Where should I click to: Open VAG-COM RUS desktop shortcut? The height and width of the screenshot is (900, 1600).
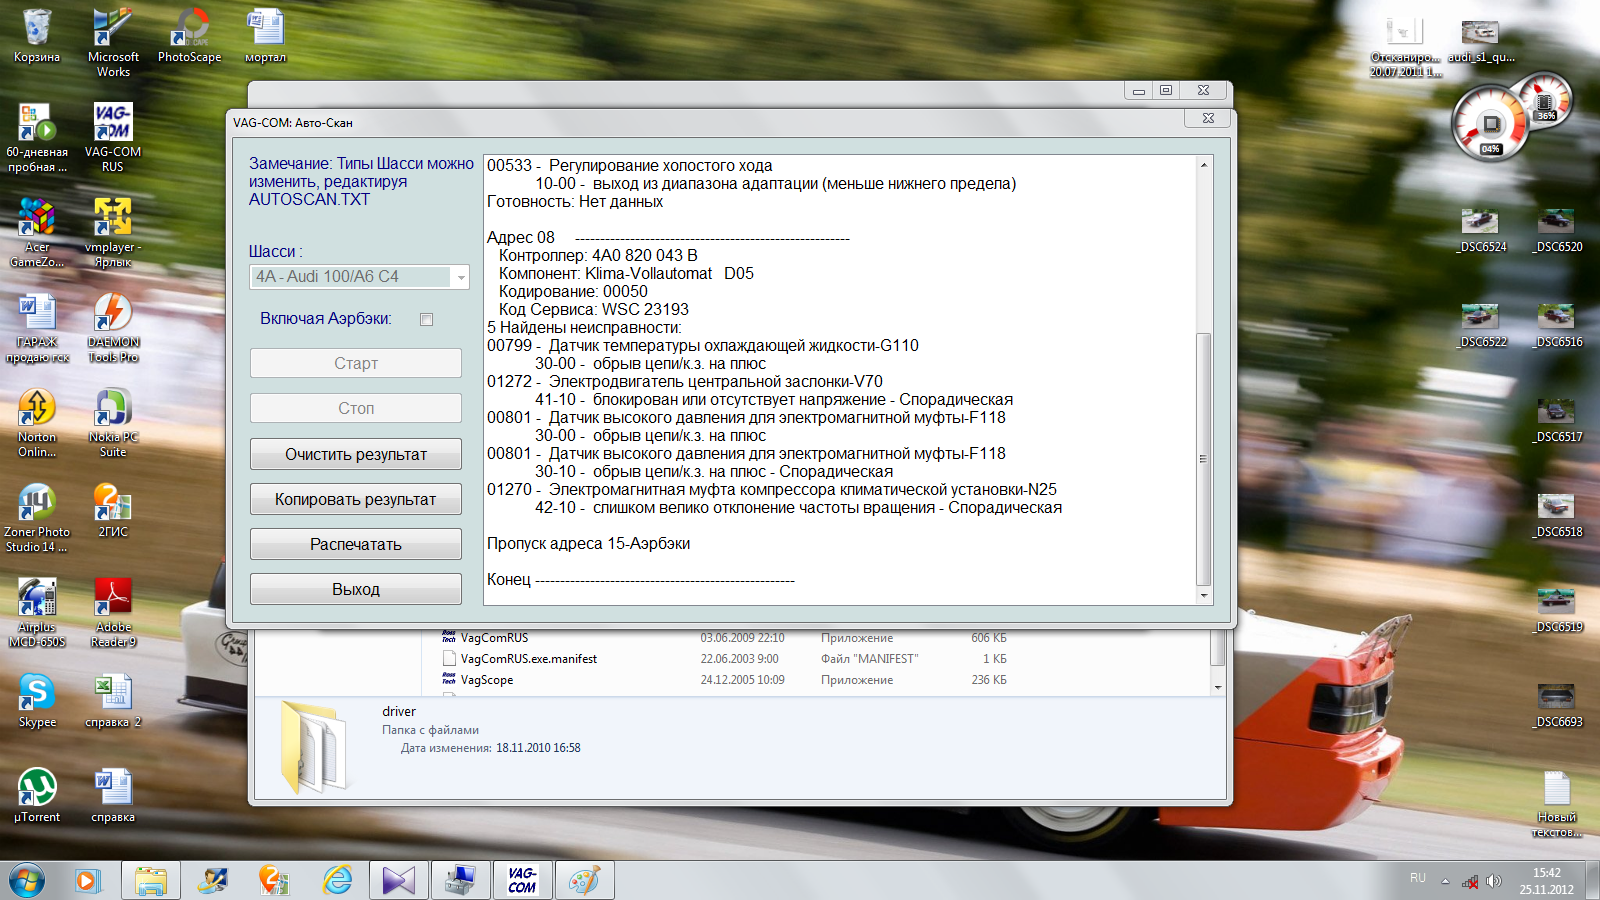tap(113, 124)
